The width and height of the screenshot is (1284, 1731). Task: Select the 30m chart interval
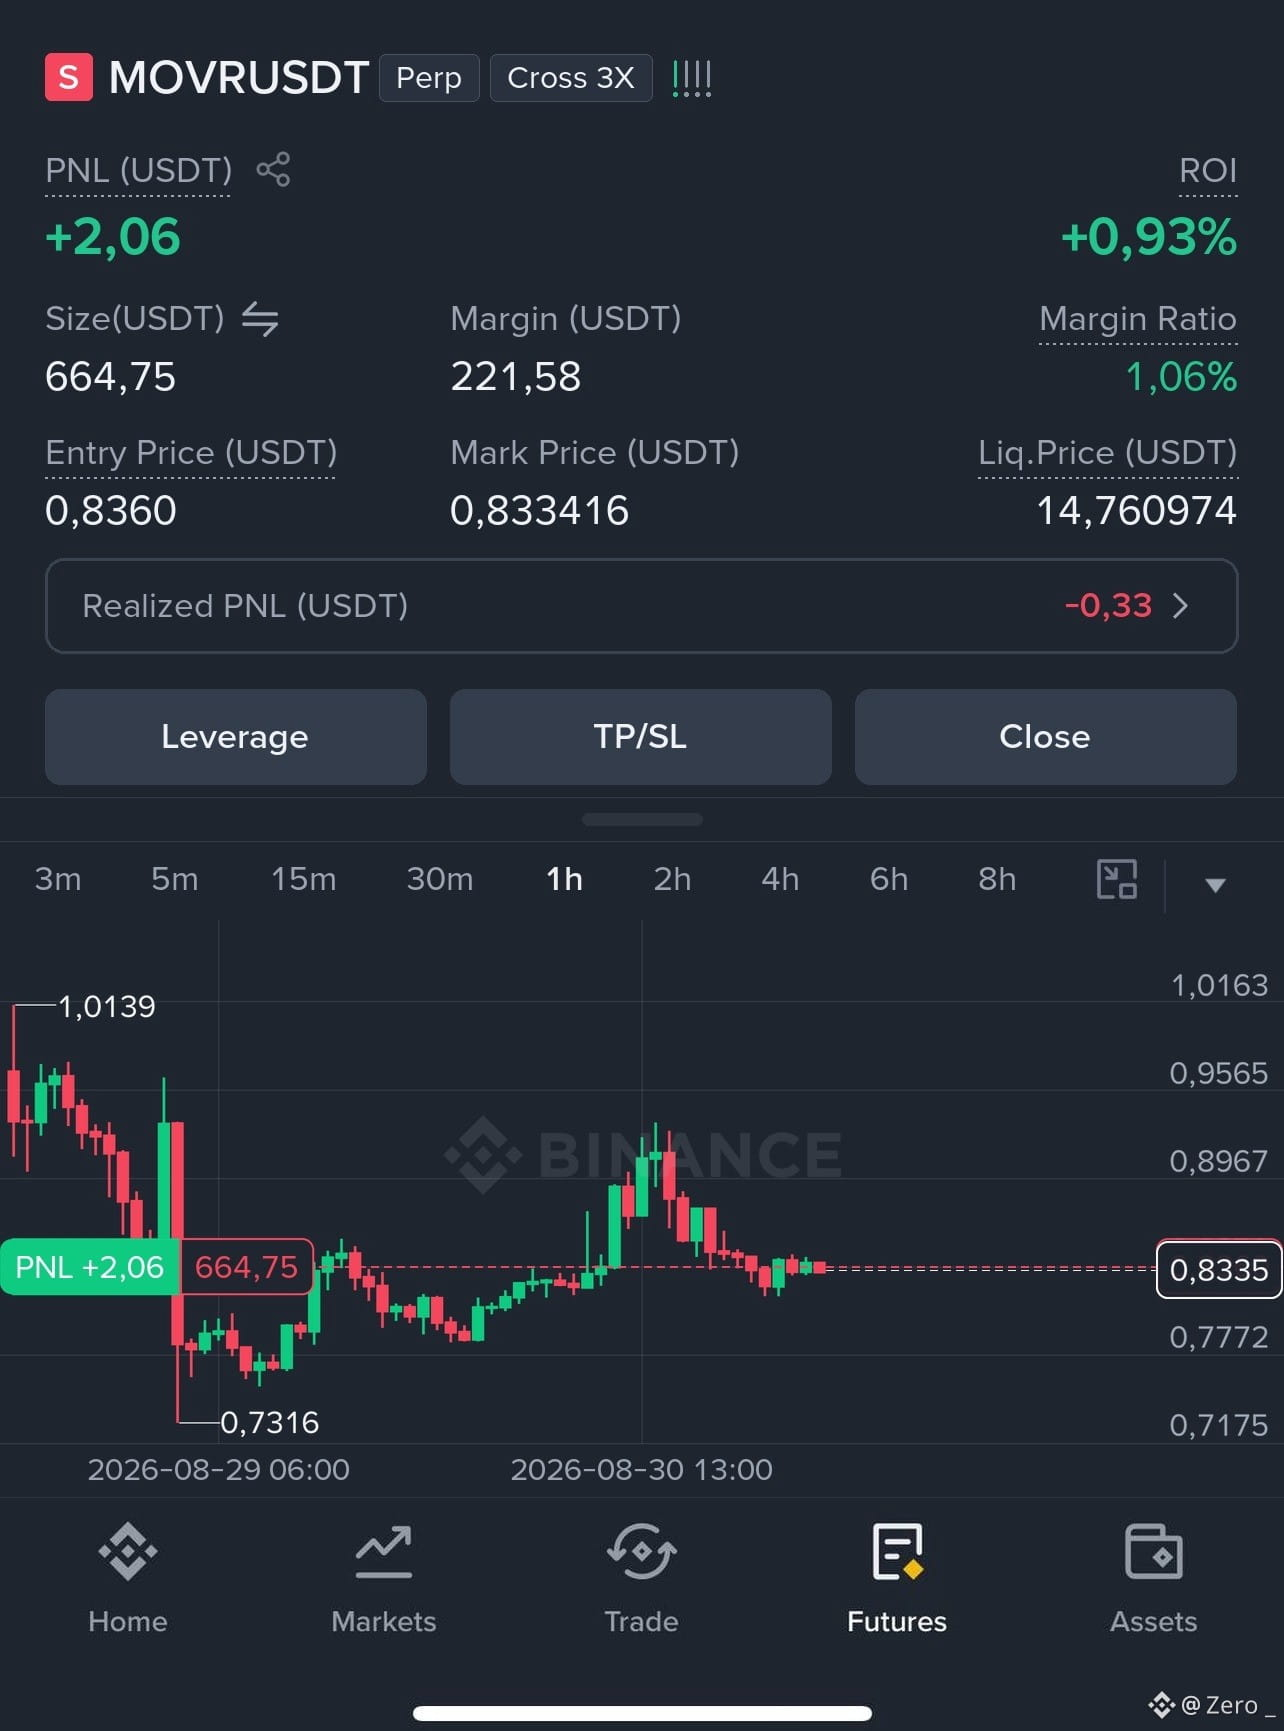440,879
